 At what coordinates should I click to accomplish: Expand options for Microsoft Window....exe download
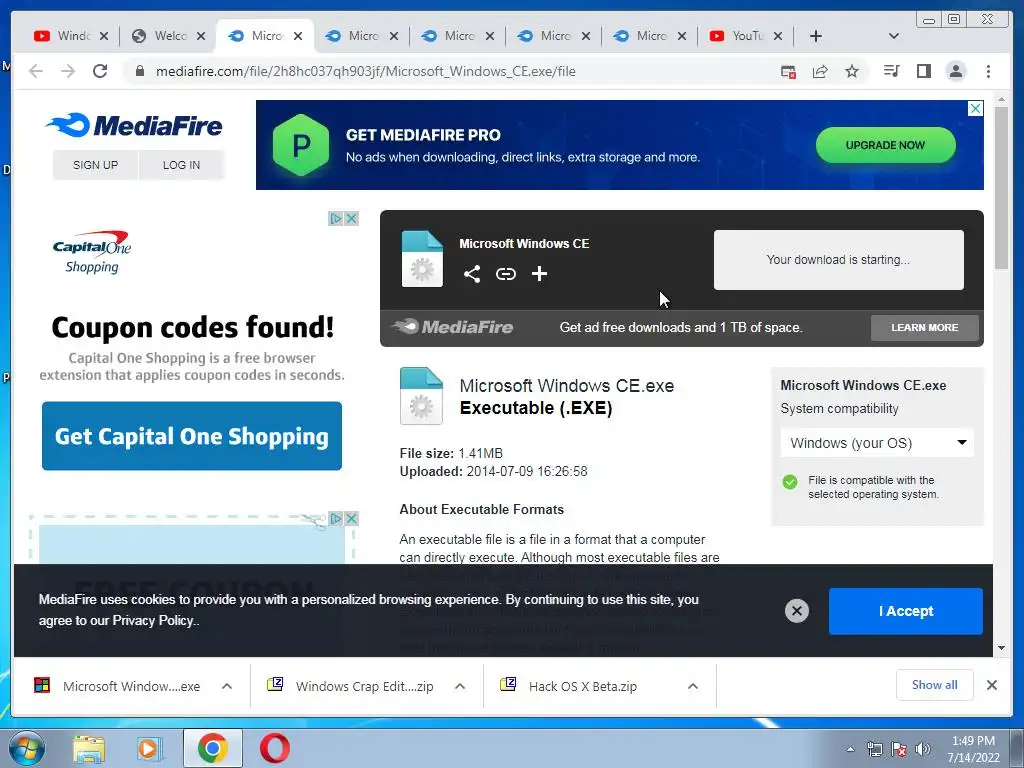(227, 686)
